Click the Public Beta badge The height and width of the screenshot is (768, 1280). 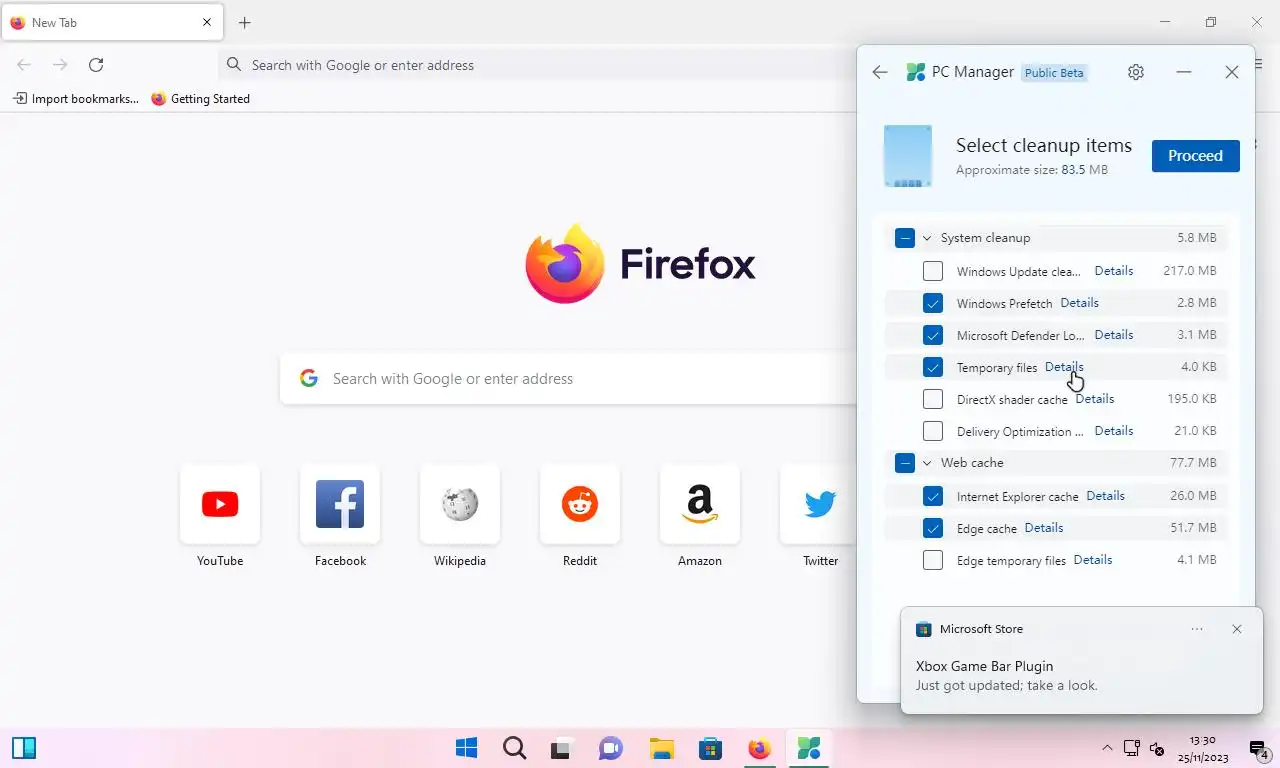pyautogui.click(x=1054, y=73)
